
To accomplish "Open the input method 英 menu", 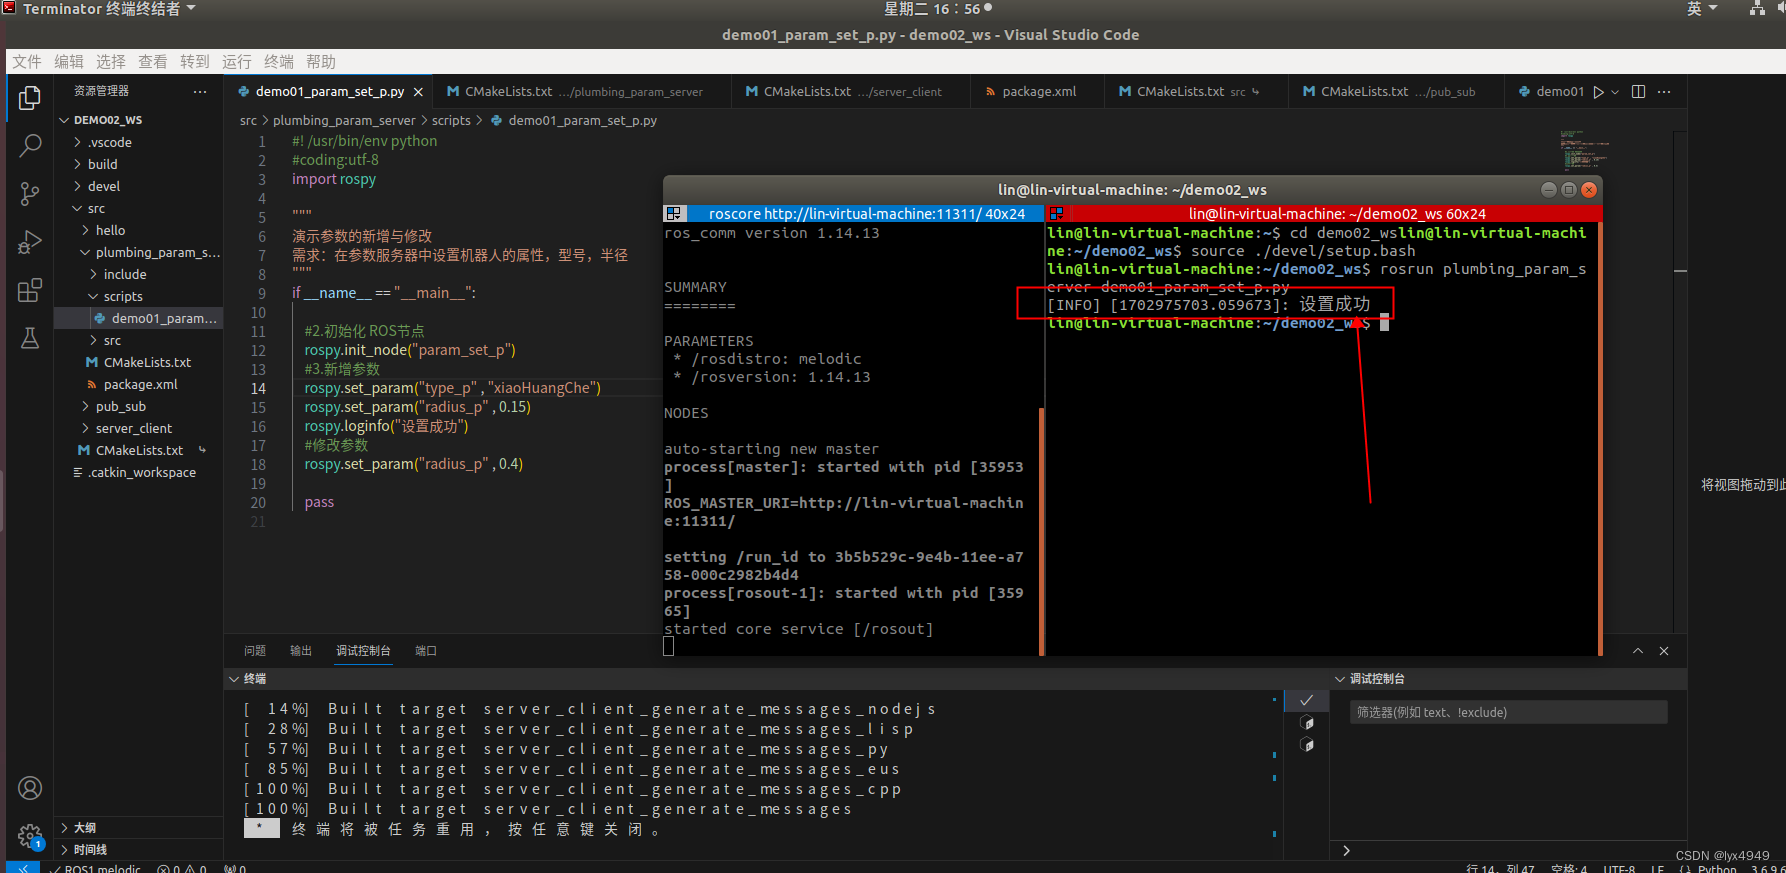I will (x=1702, y=8).
